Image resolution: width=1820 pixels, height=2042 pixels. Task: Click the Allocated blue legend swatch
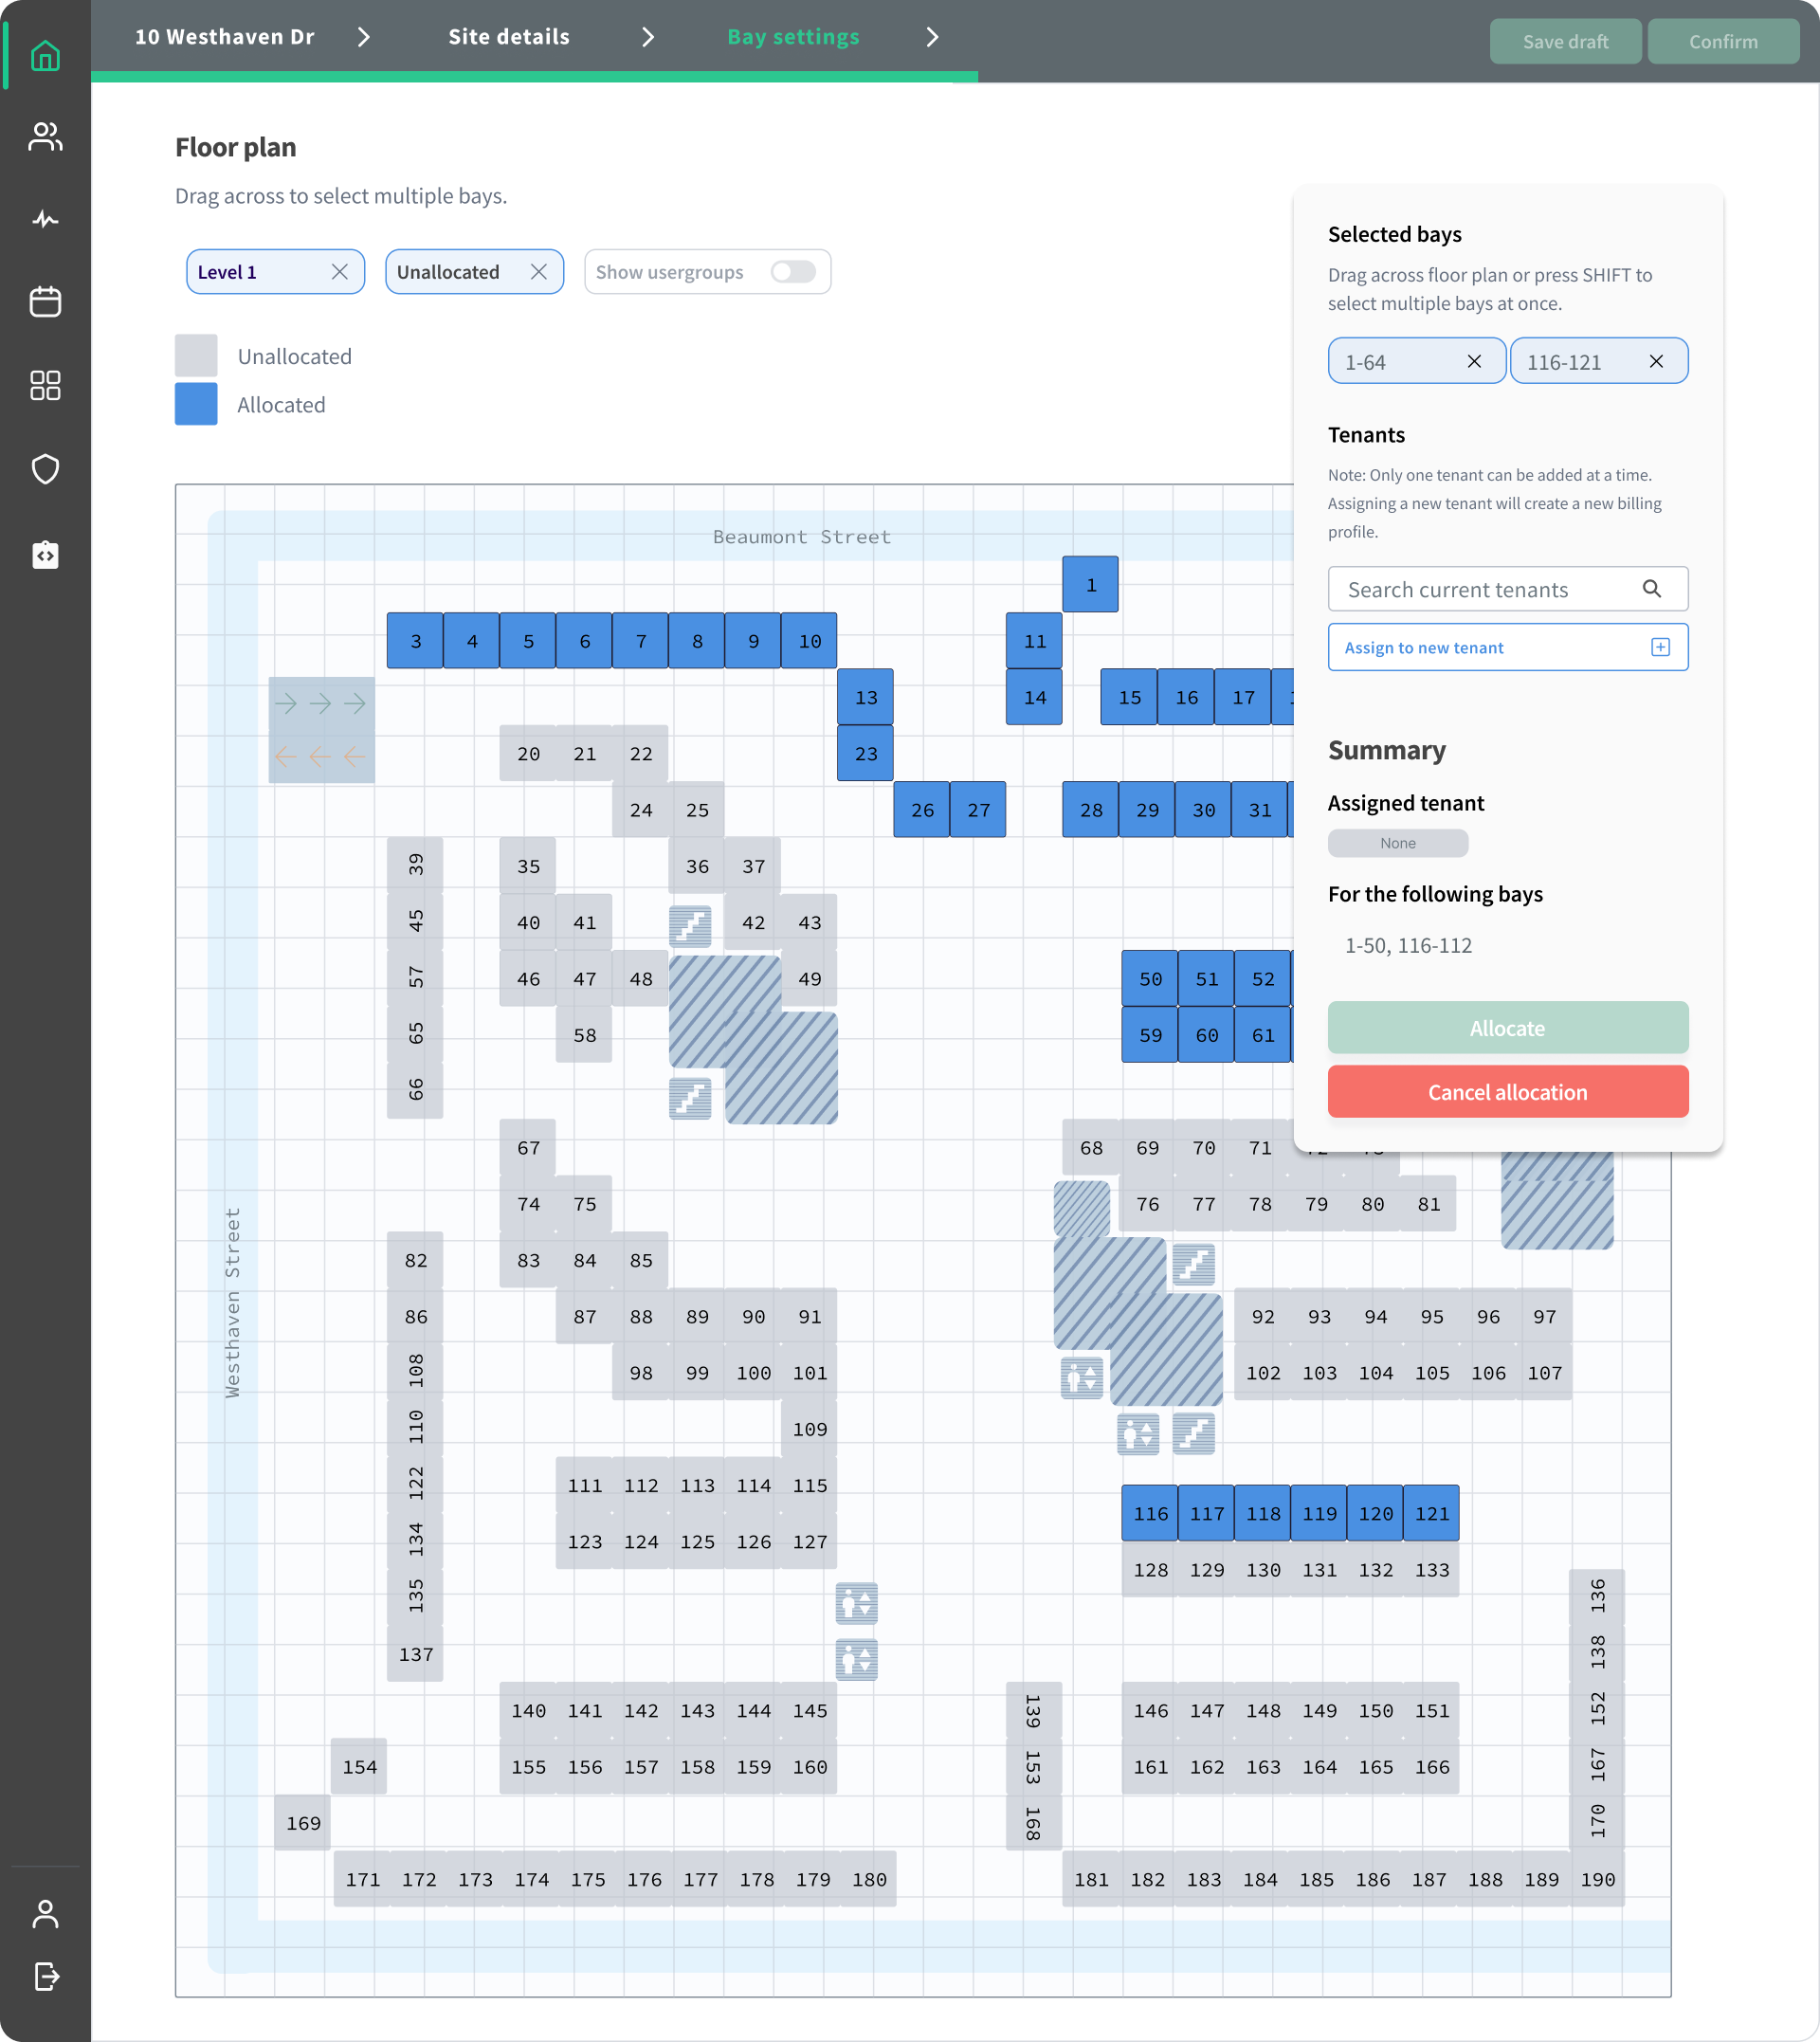(x=196, y=404)
